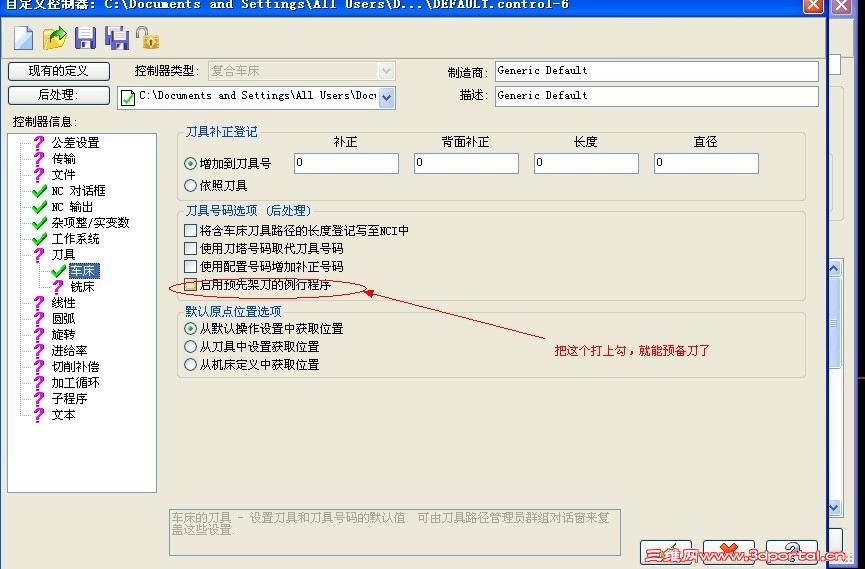Select 进给率 in the tree
Viewport: 865px width, 569px height.
(70, 351)
